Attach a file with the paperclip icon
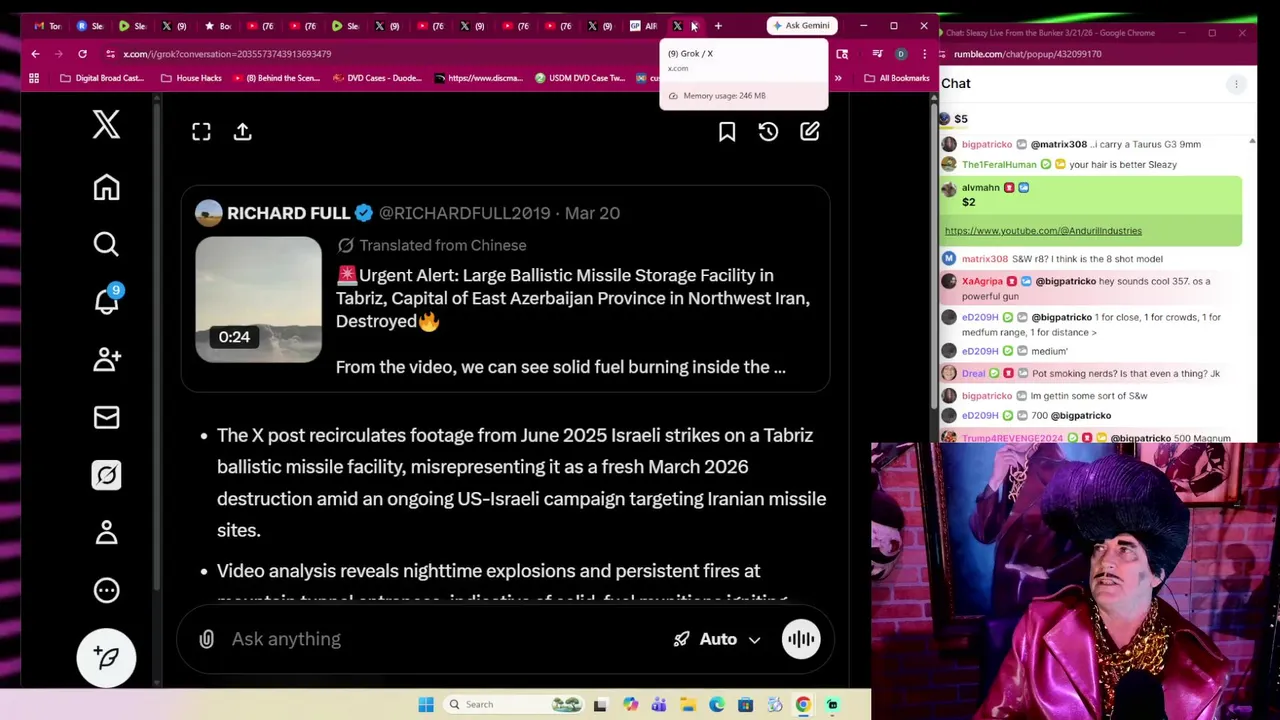The height and width of the screenshot is (720, 1280). pyautogui.click(x=206, y=639)
